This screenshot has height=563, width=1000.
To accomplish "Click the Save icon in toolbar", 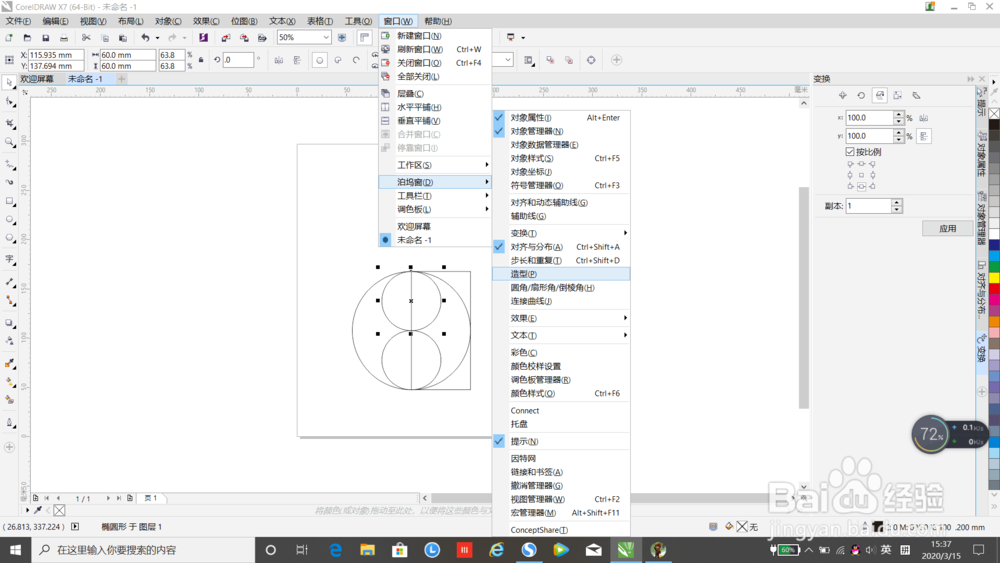I will click(x=45, y=38).
